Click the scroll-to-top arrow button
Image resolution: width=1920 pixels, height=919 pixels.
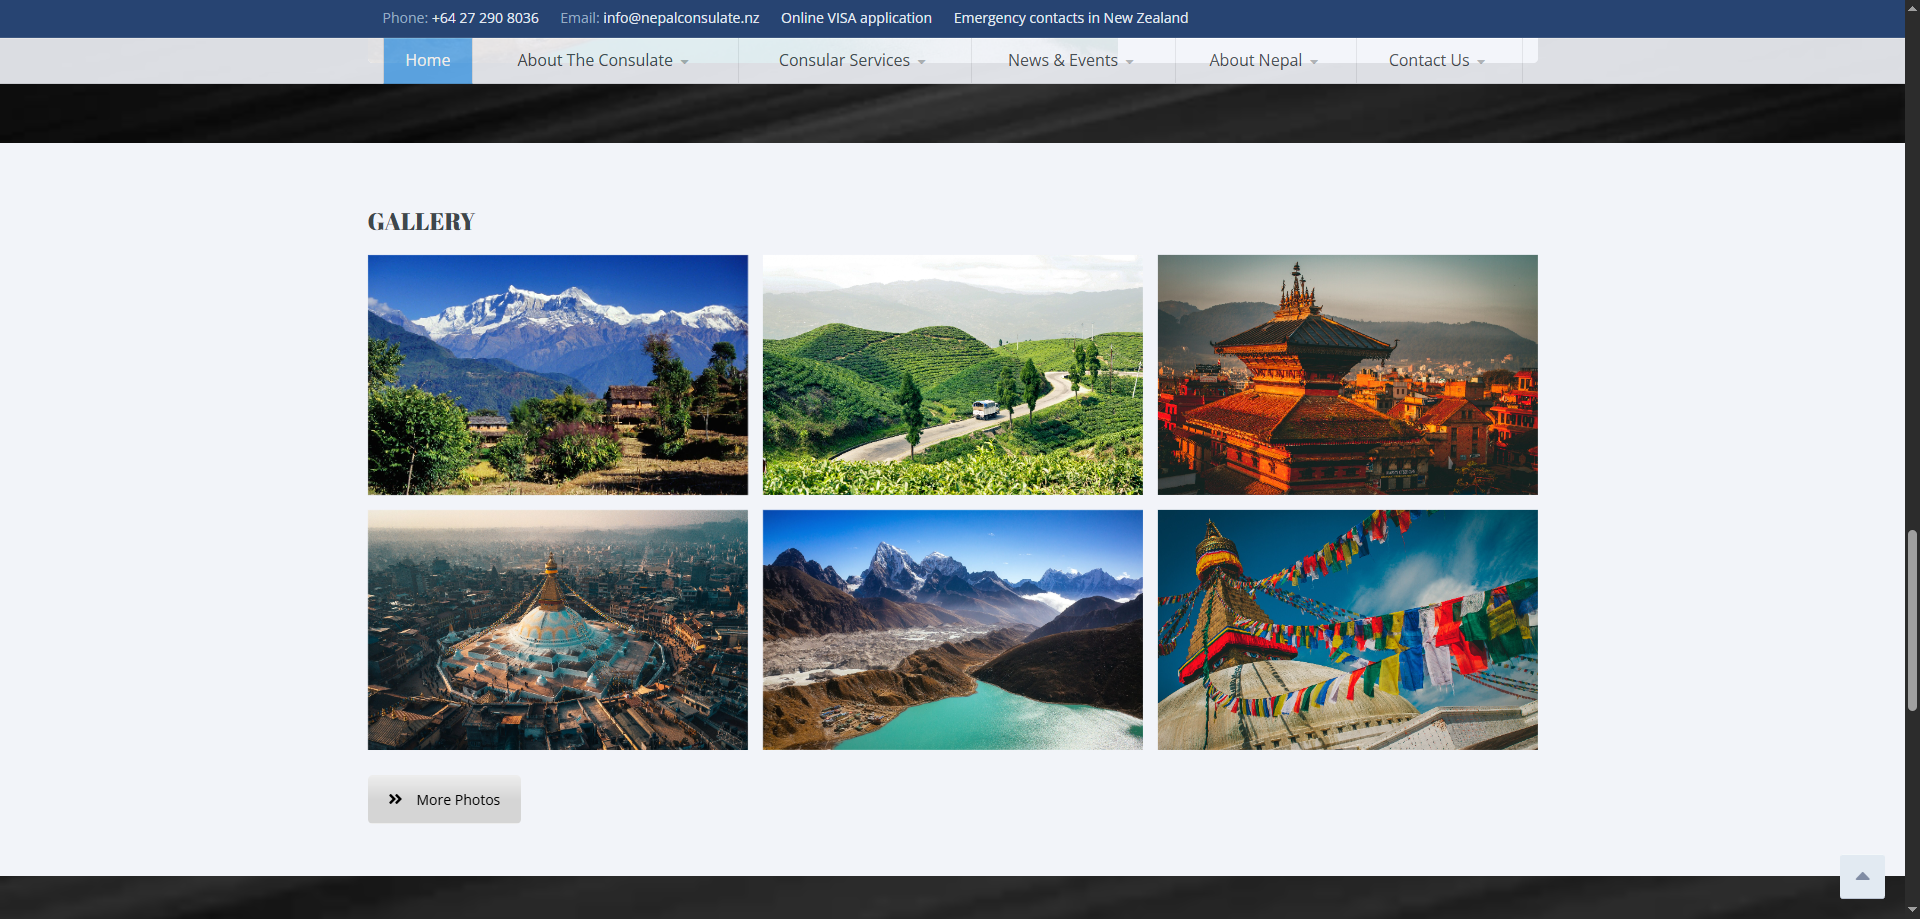click(1861, 876)
